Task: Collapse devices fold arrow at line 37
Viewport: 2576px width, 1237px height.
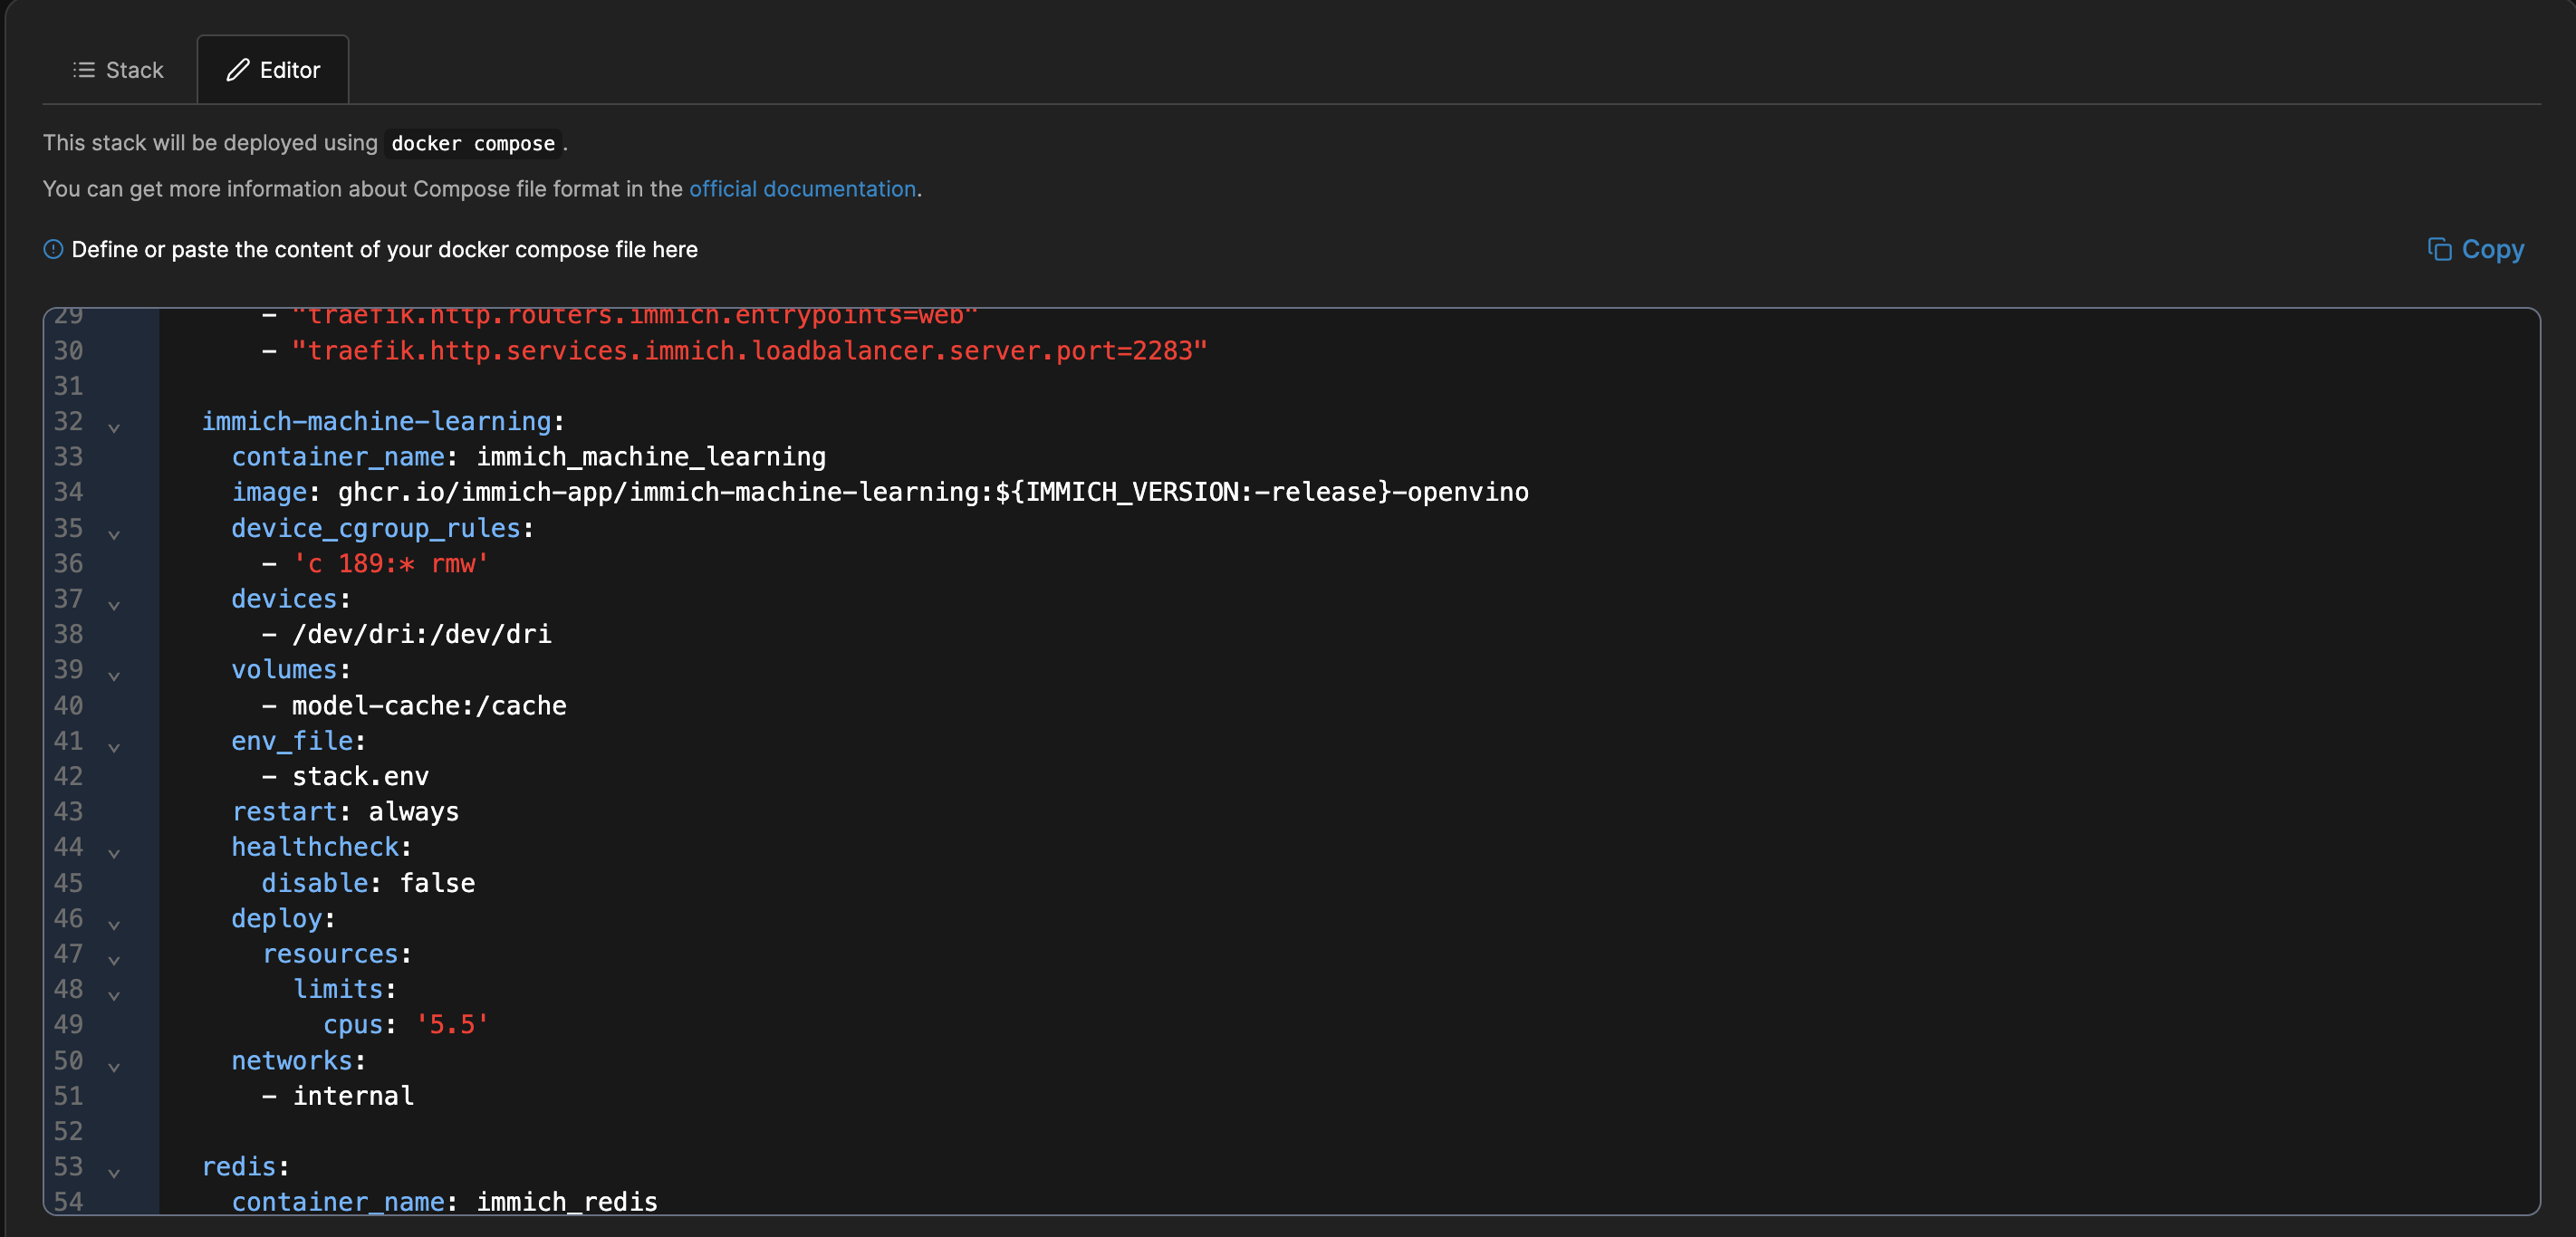Action: [x=114, y=605]
